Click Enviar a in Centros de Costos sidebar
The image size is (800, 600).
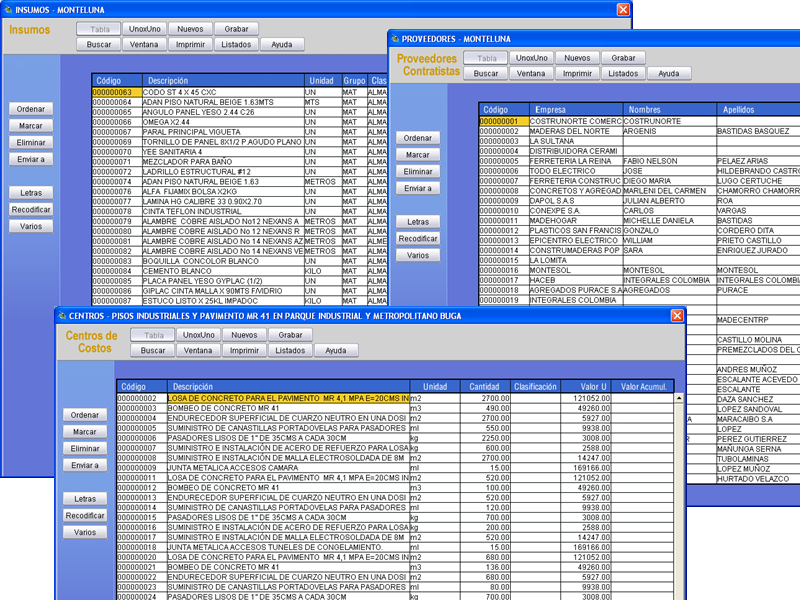tap(85, 465)
